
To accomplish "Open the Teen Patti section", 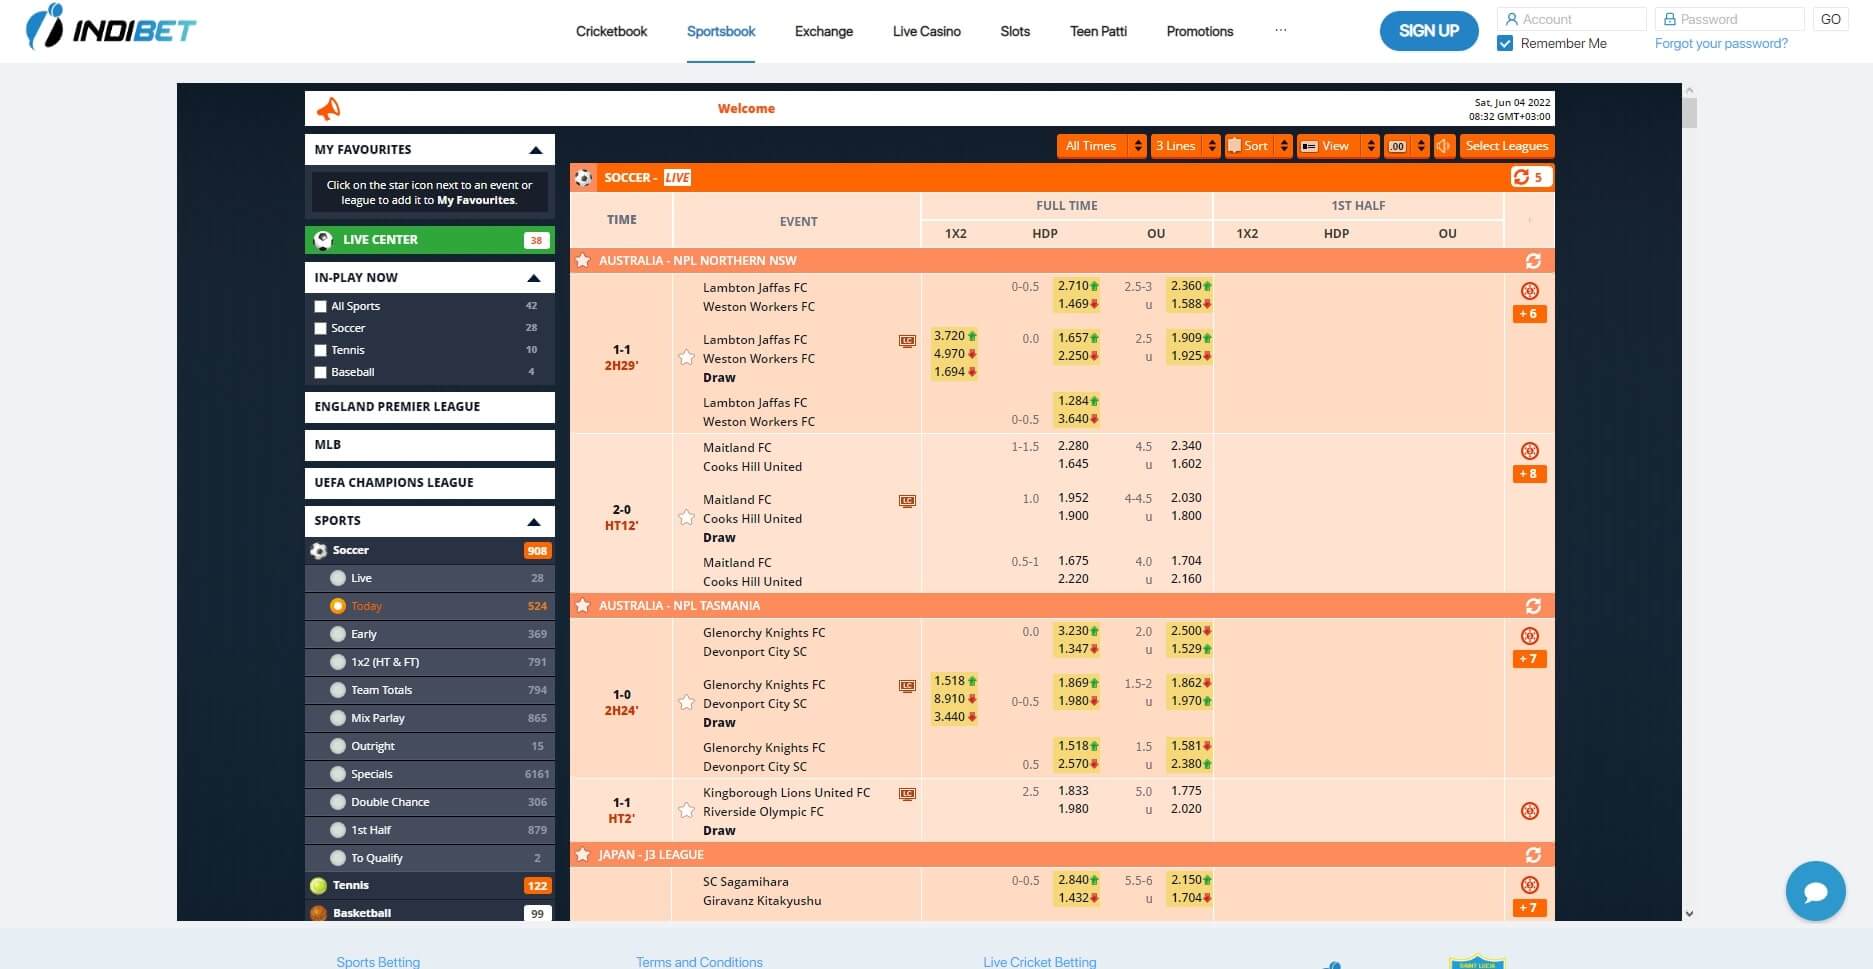I will pyautogui.click(x=1098, y=31).
